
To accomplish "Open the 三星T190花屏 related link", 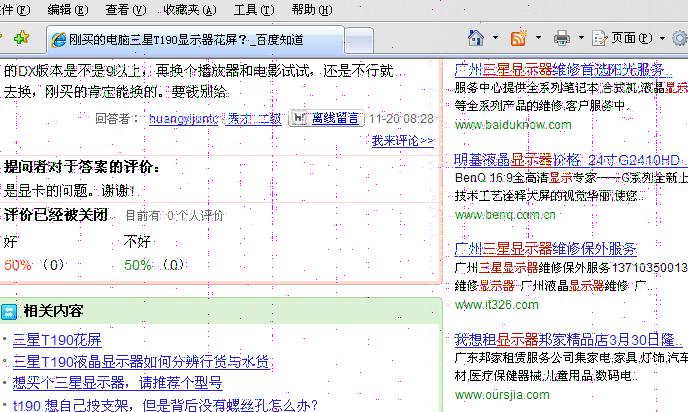I will tap(57, 340).
